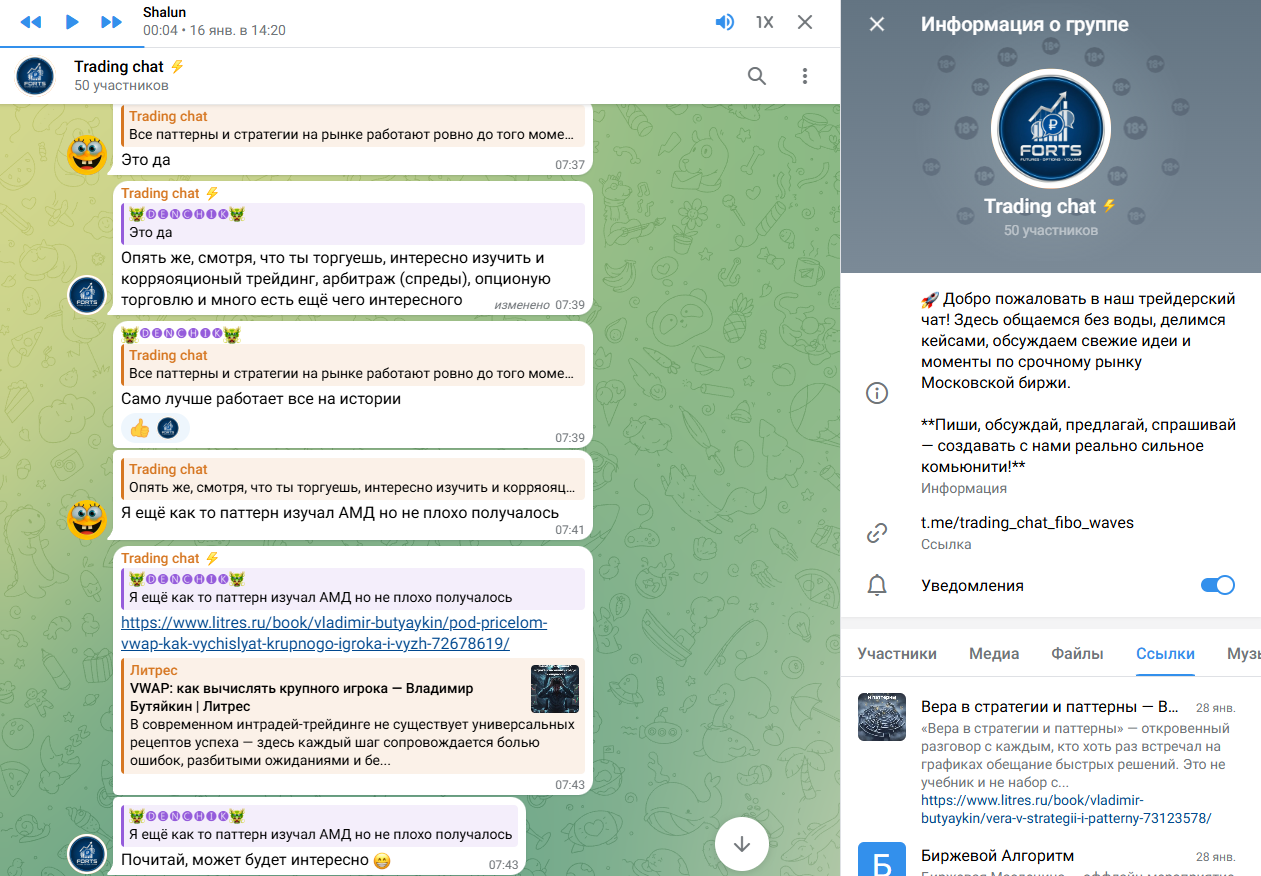Open the Вера в стратегии link thumbnail
Screen dimensions: 1261x876
(x=882, y=717)
